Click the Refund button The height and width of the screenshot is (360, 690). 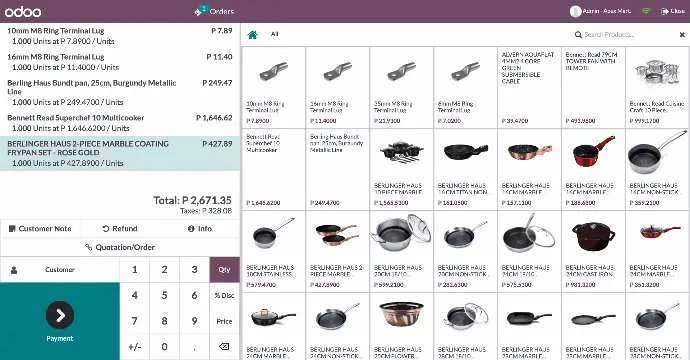(120, 228)
